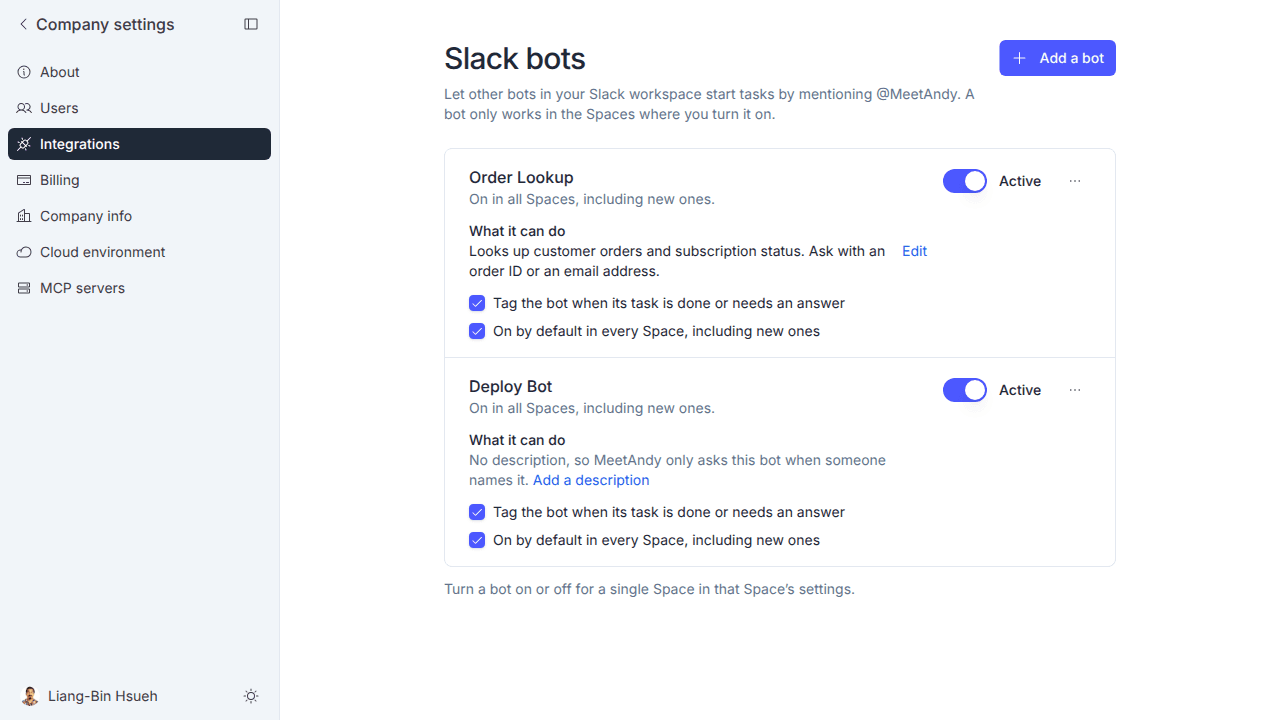The height and width of the screenshot is (720, 1280).
Task: Click Add a description for Deploy Bot
Action: pos(591,480)
